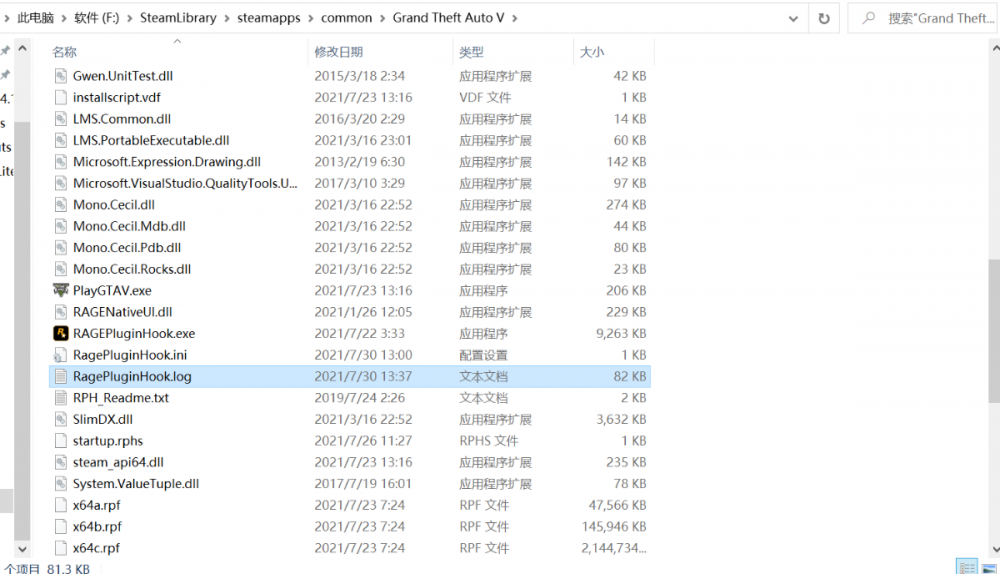Click file list scrollbar down arrow
Screen dimensions: 1000x574
[995, 549]
